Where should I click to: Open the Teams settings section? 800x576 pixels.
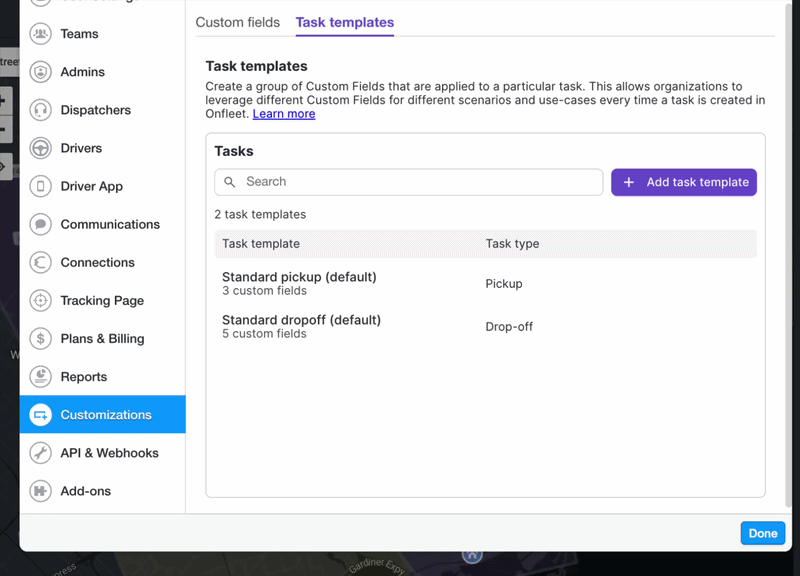103,34
